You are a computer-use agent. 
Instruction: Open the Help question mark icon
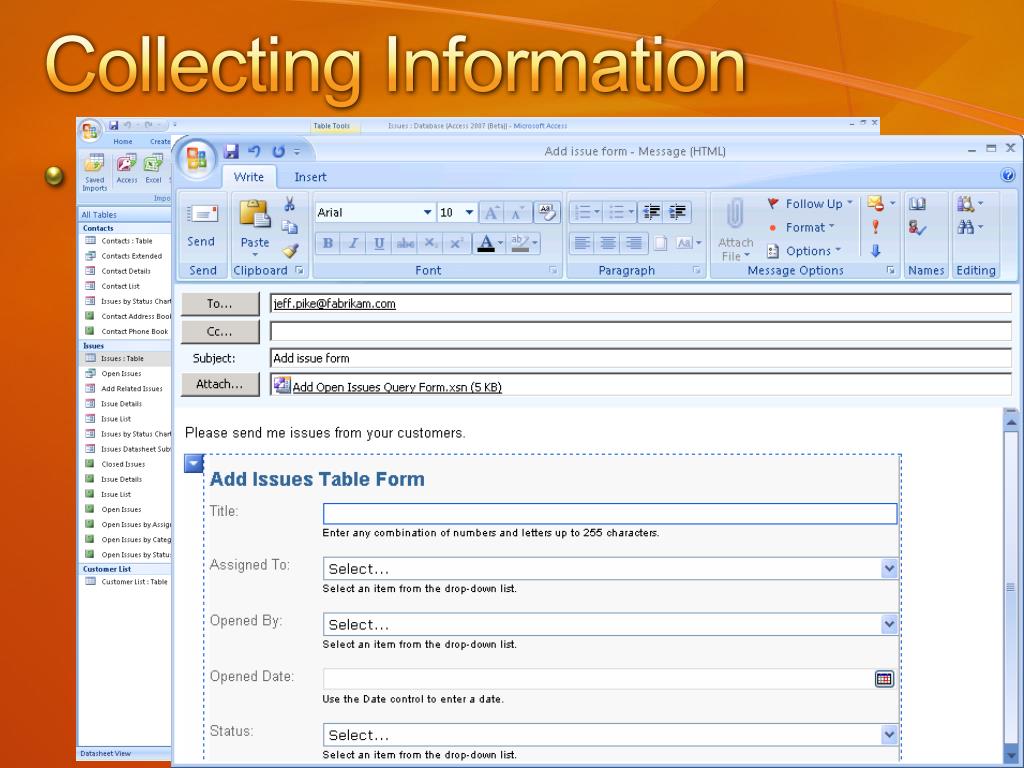tap(1008, 175)
